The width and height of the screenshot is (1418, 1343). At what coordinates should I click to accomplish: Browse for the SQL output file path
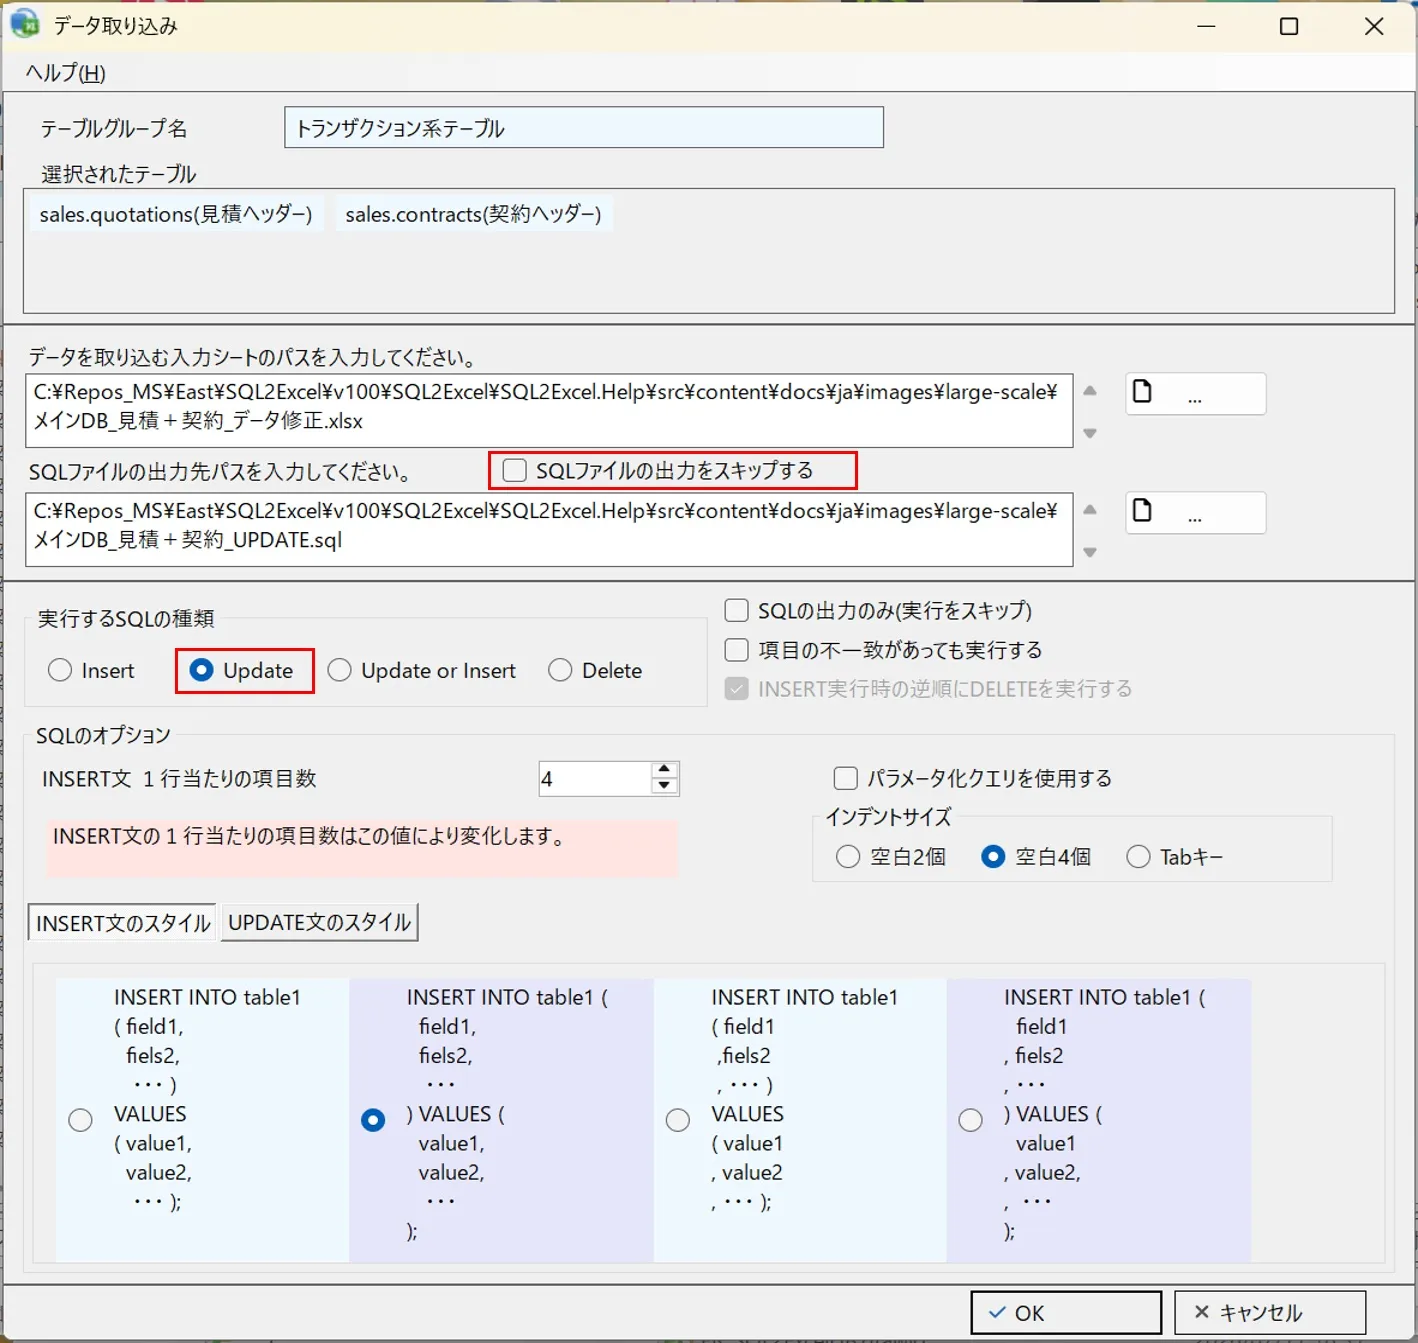[x=1195, y=513]
